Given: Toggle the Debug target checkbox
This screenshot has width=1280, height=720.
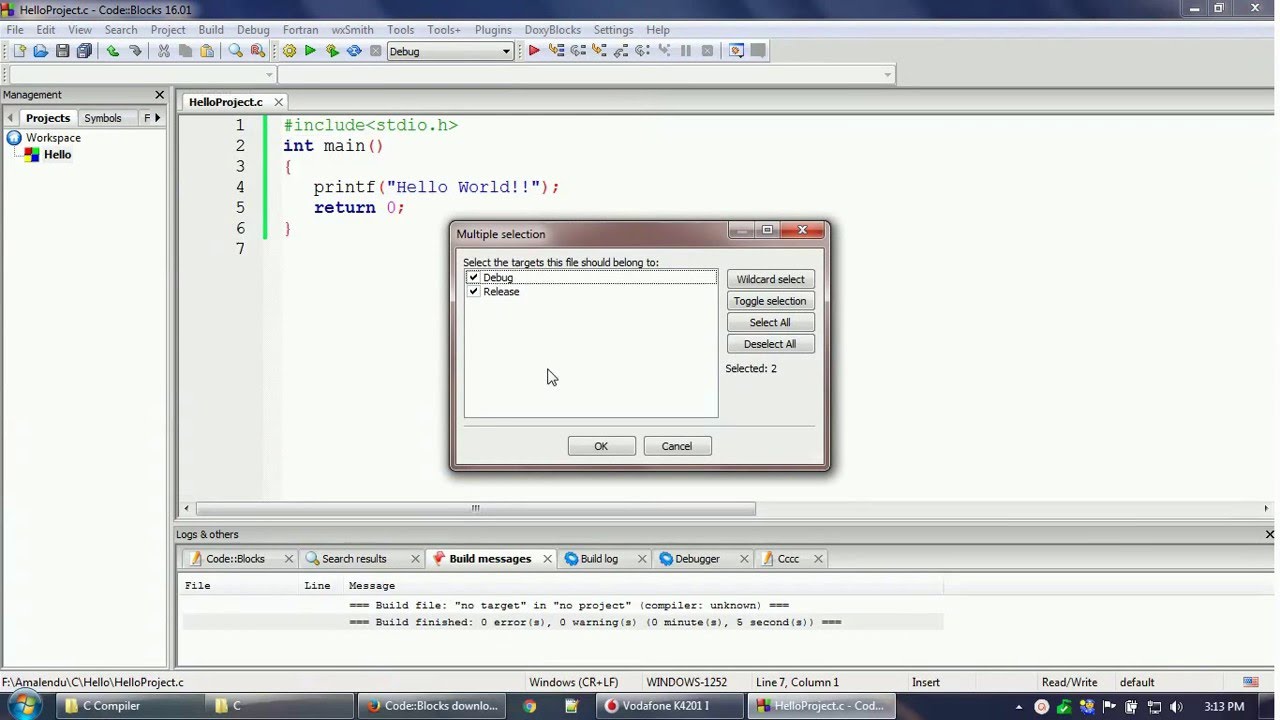Looking at the screenshot, I should pyautogui.click(x=473, y=277).
